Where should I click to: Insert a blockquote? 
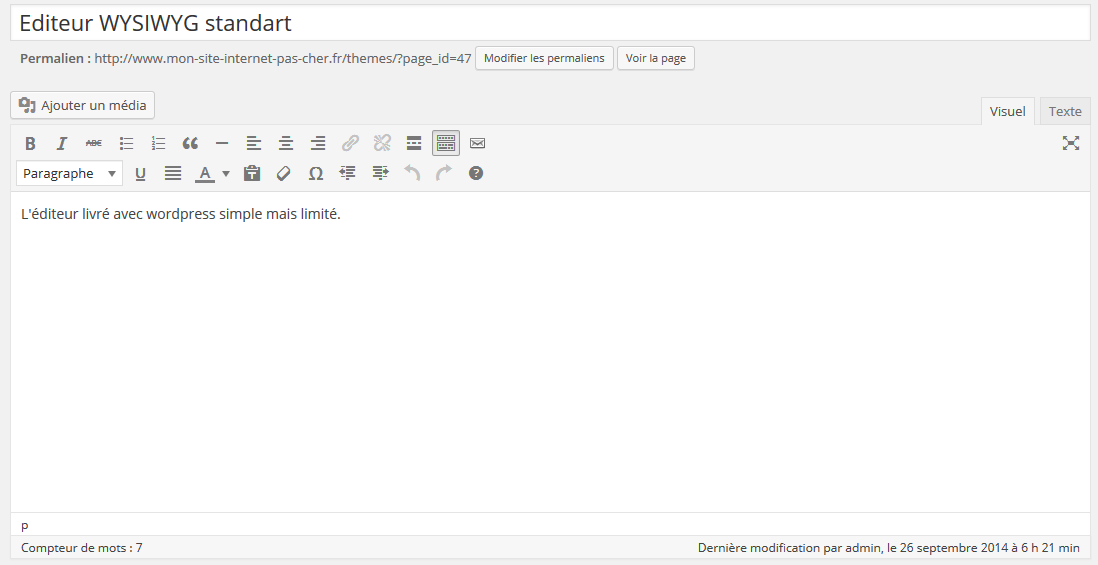pos(190,143)
